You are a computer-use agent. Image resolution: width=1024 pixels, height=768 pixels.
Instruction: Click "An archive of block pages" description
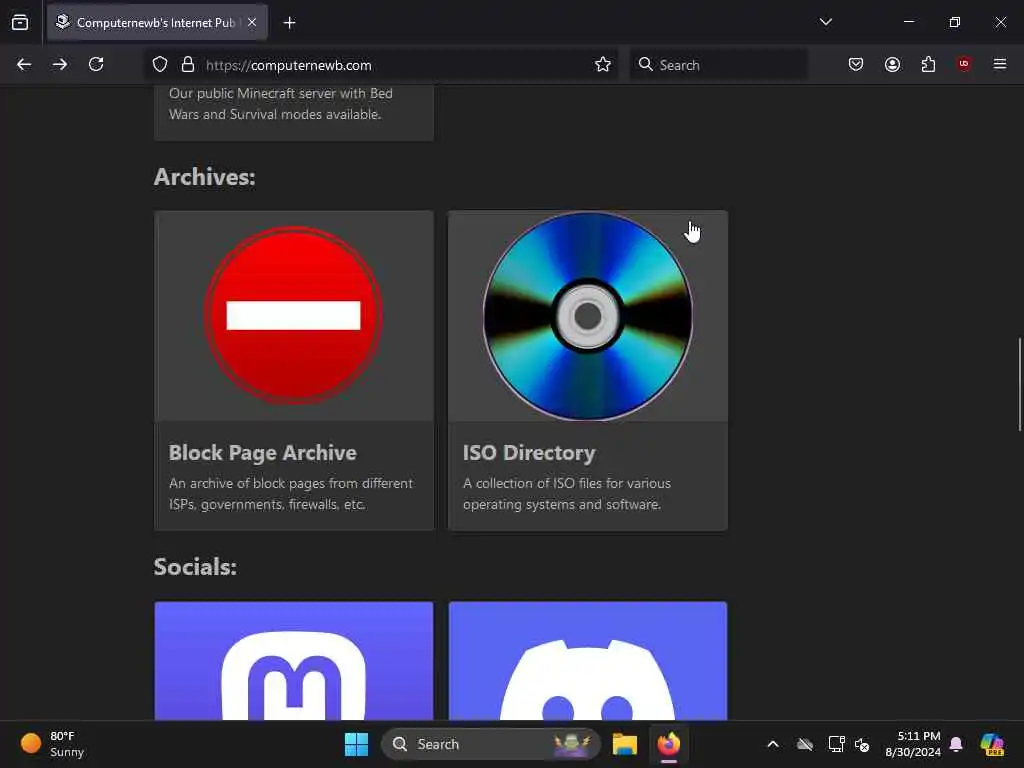[x=291, y=494]
